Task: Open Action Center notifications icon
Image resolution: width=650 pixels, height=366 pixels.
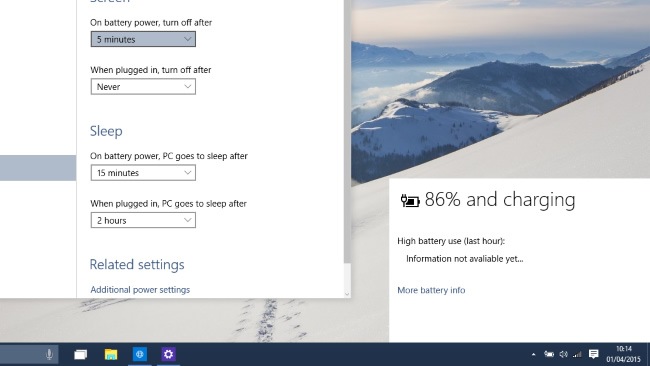Action: (594, 354)
